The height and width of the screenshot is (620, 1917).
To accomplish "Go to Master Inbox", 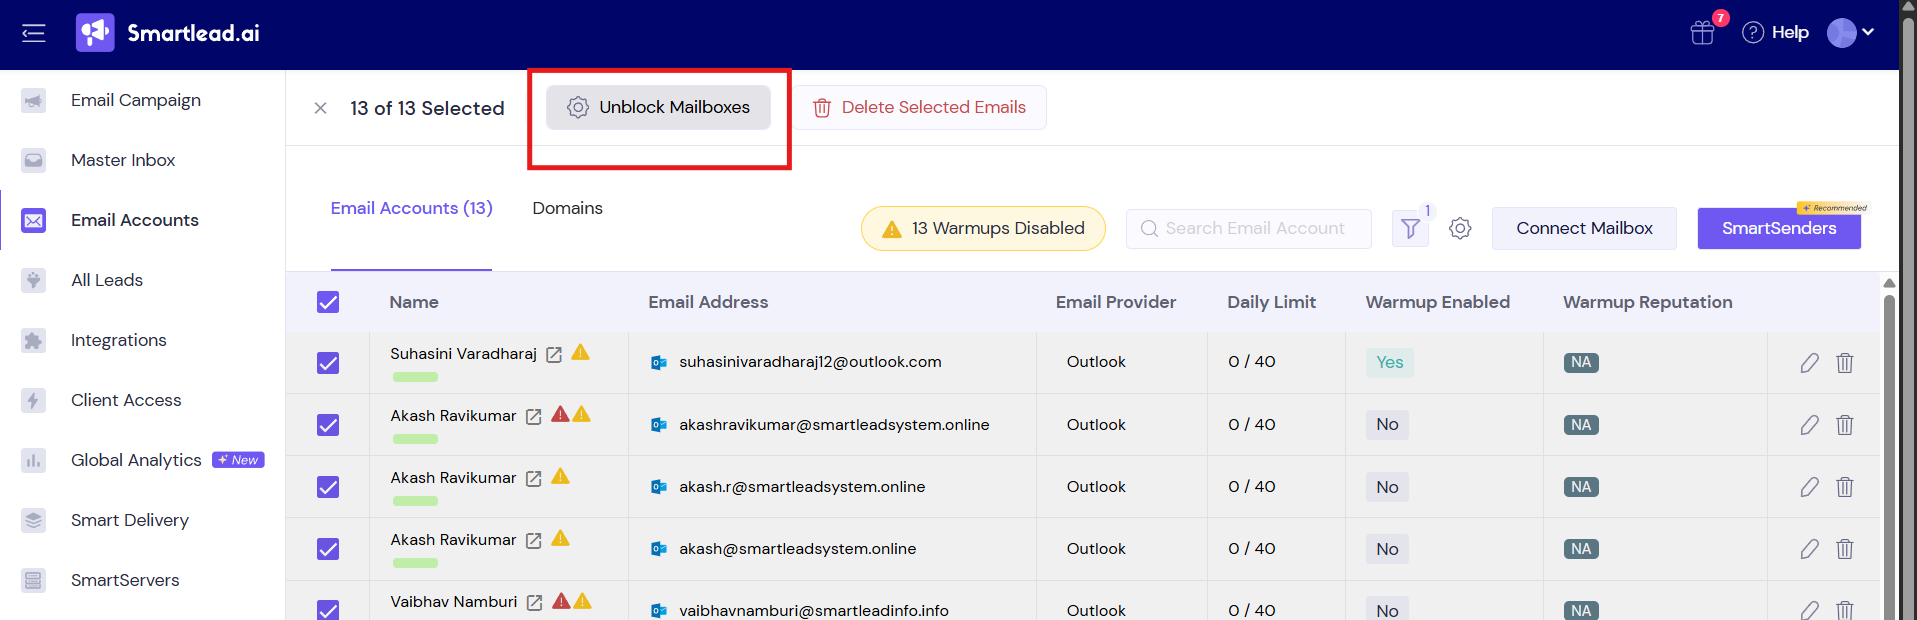I will coord(123,160).
